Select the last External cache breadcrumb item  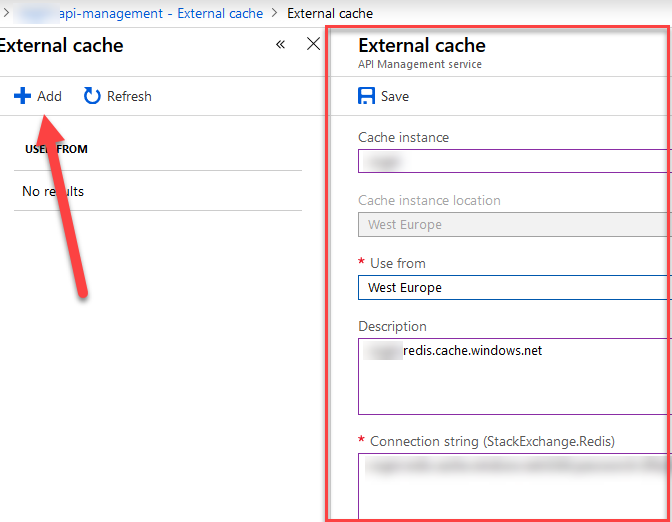click(330, 13)
